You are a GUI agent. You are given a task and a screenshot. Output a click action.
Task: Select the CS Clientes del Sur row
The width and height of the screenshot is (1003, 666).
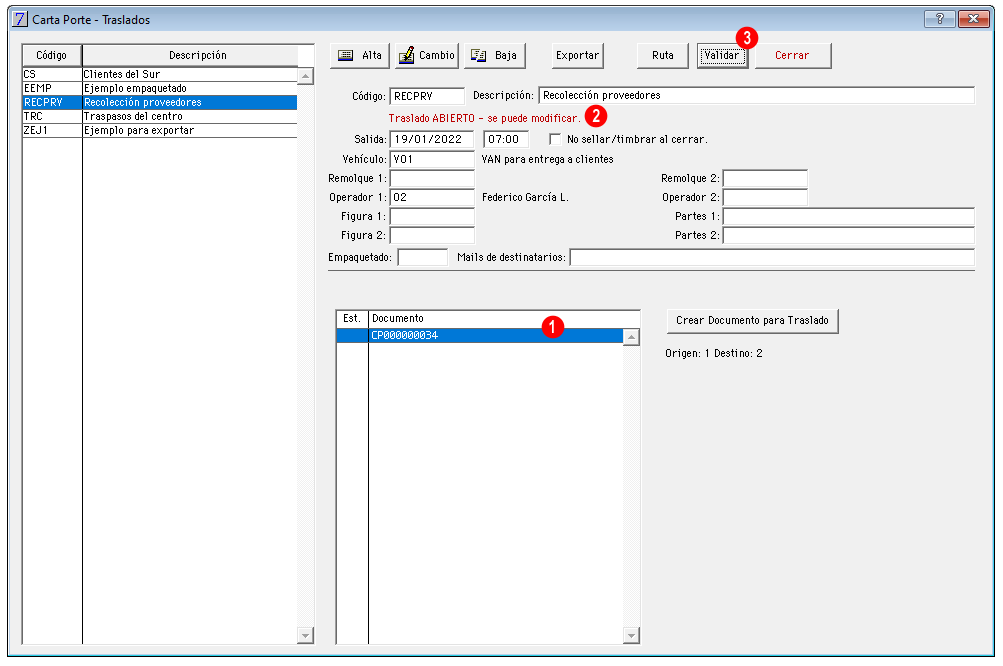160,74
